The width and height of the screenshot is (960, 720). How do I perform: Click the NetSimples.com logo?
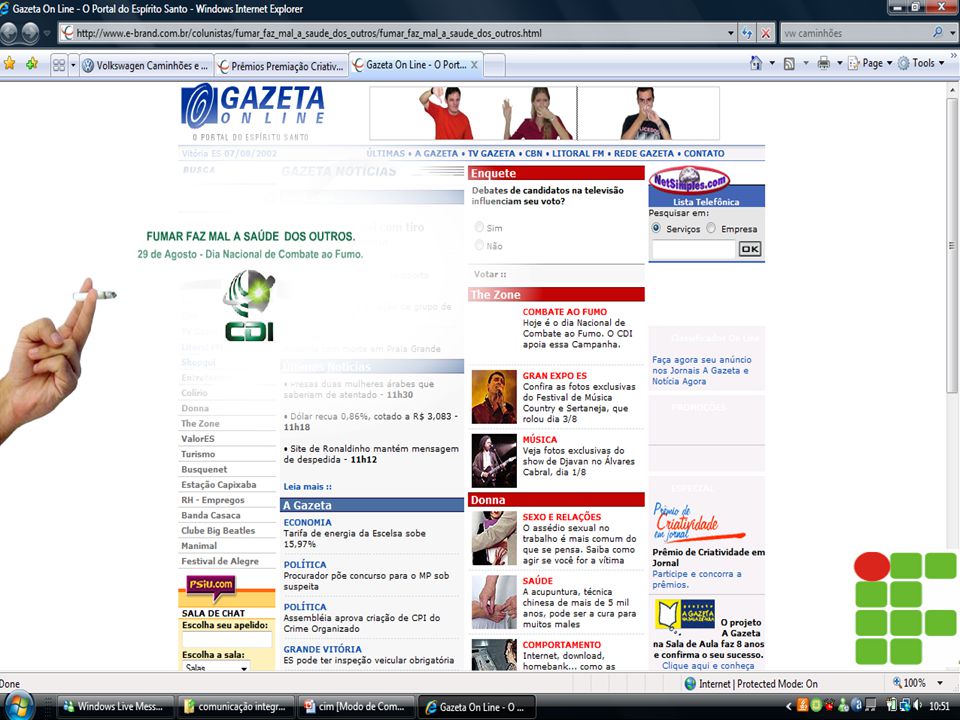point(691,181)
